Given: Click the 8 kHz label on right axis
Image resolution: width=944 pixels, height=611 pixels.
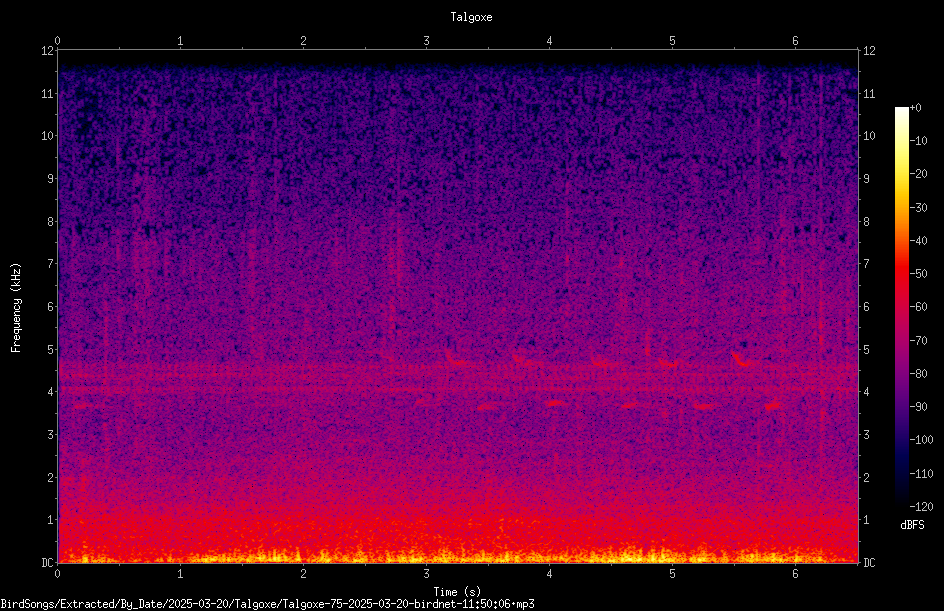Looking at the screenshot, I should [x=866, y=222].
